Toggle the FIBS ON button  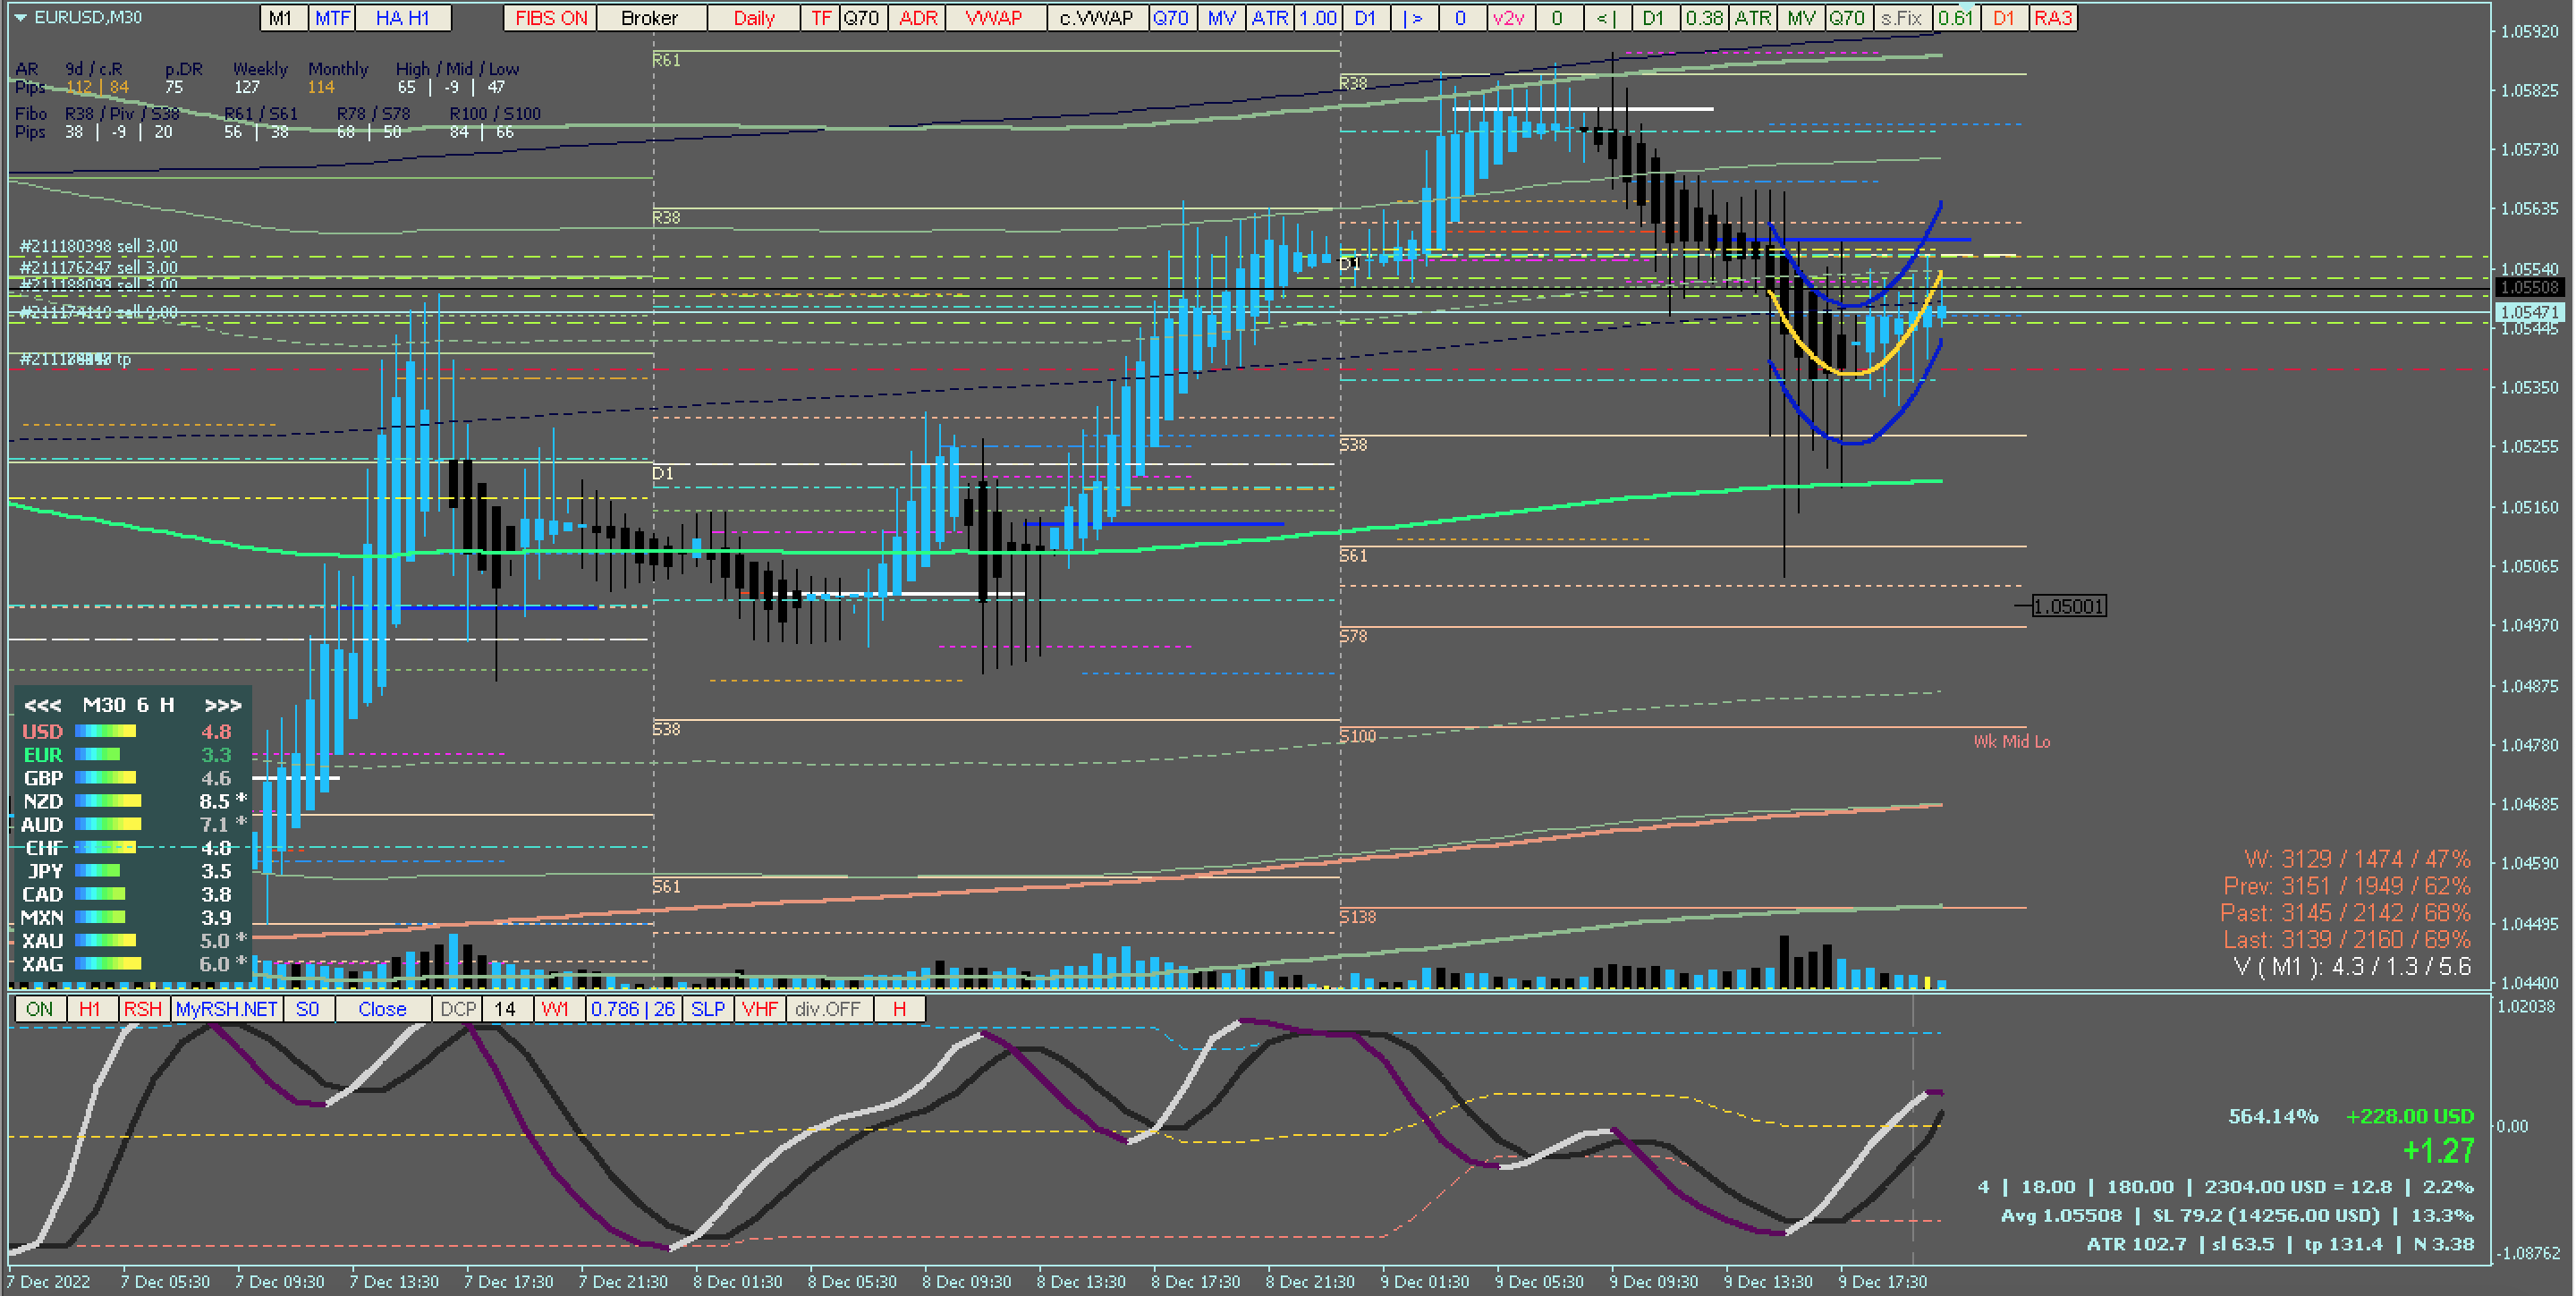551,18
